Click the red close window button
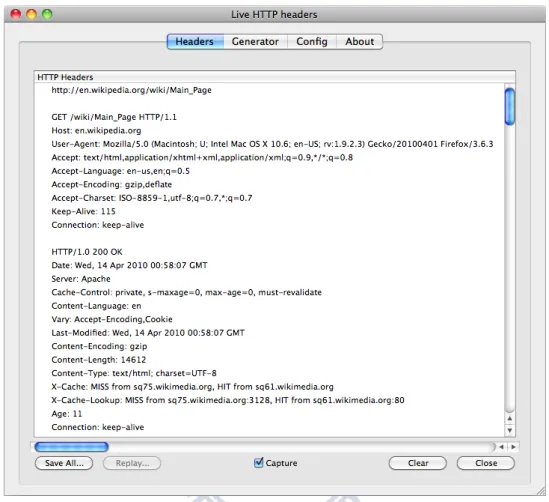The image size is (549, 502). [16, 14]
